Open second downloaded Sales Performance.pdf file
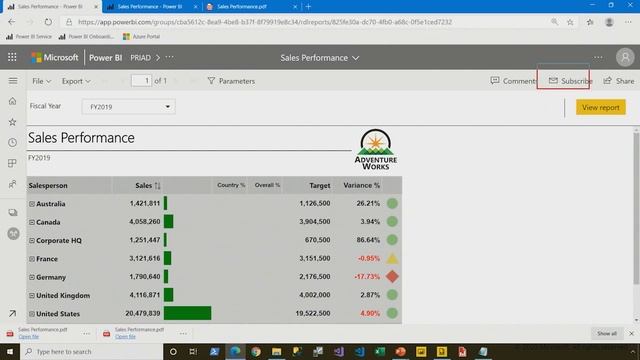 pos(125,337)
